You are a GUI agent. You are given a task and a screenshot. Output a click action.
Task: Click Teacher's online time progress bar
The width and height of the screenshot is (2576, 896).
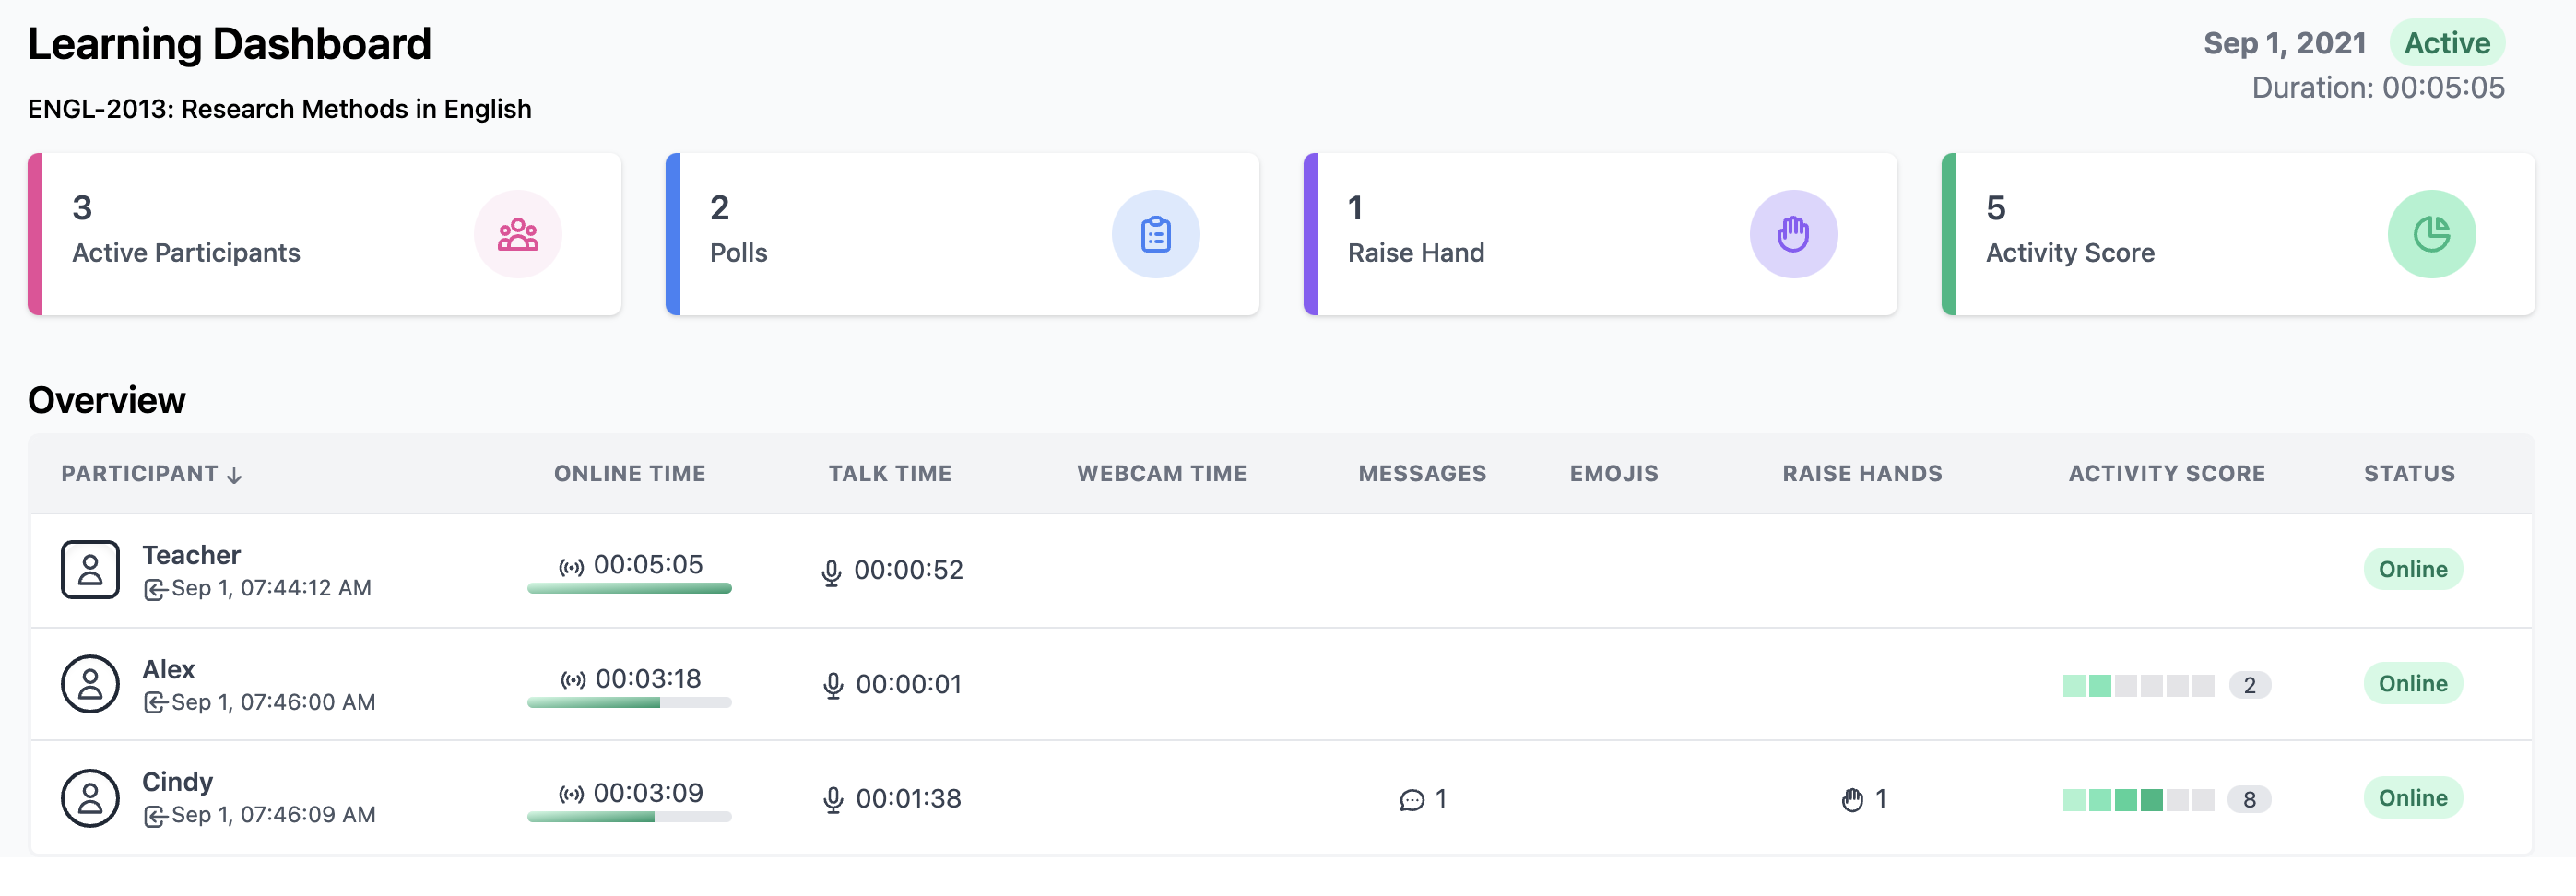click(630, 589)
